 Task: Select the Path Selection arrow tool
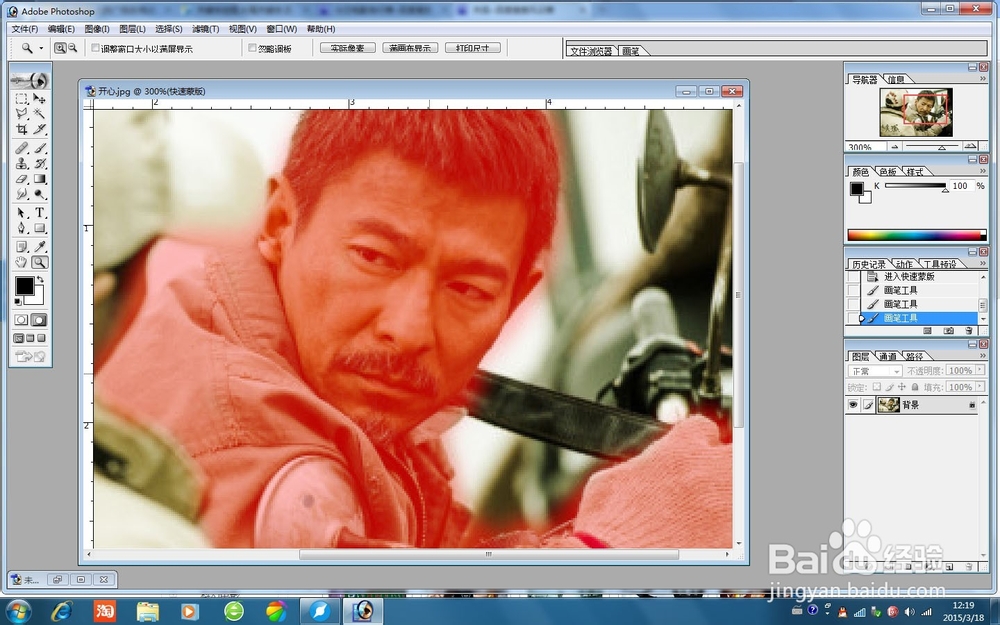point(22,212)
